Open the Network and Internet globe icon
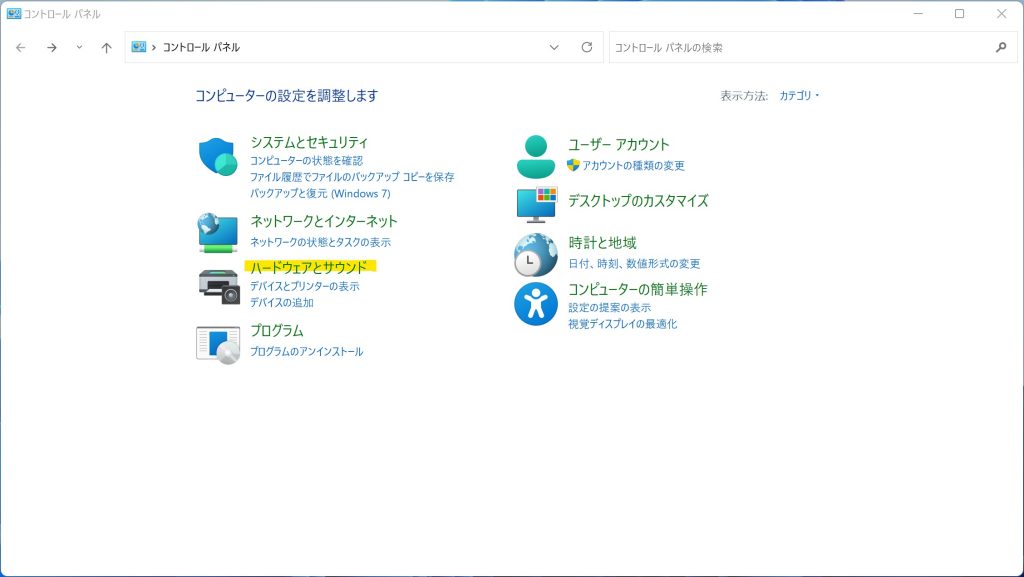 (x=217, y=232)
